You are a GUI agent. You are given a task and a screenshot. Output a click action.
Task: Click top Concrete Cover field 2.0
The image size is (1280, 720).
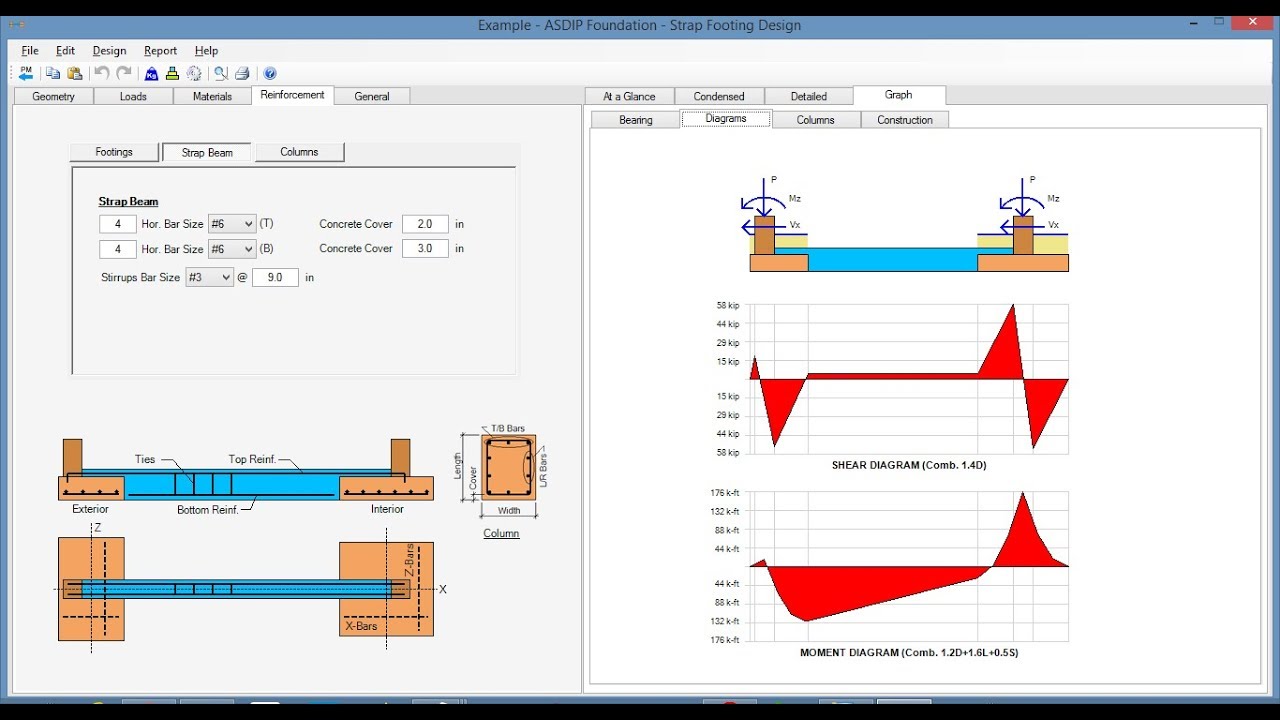[425, 224]
